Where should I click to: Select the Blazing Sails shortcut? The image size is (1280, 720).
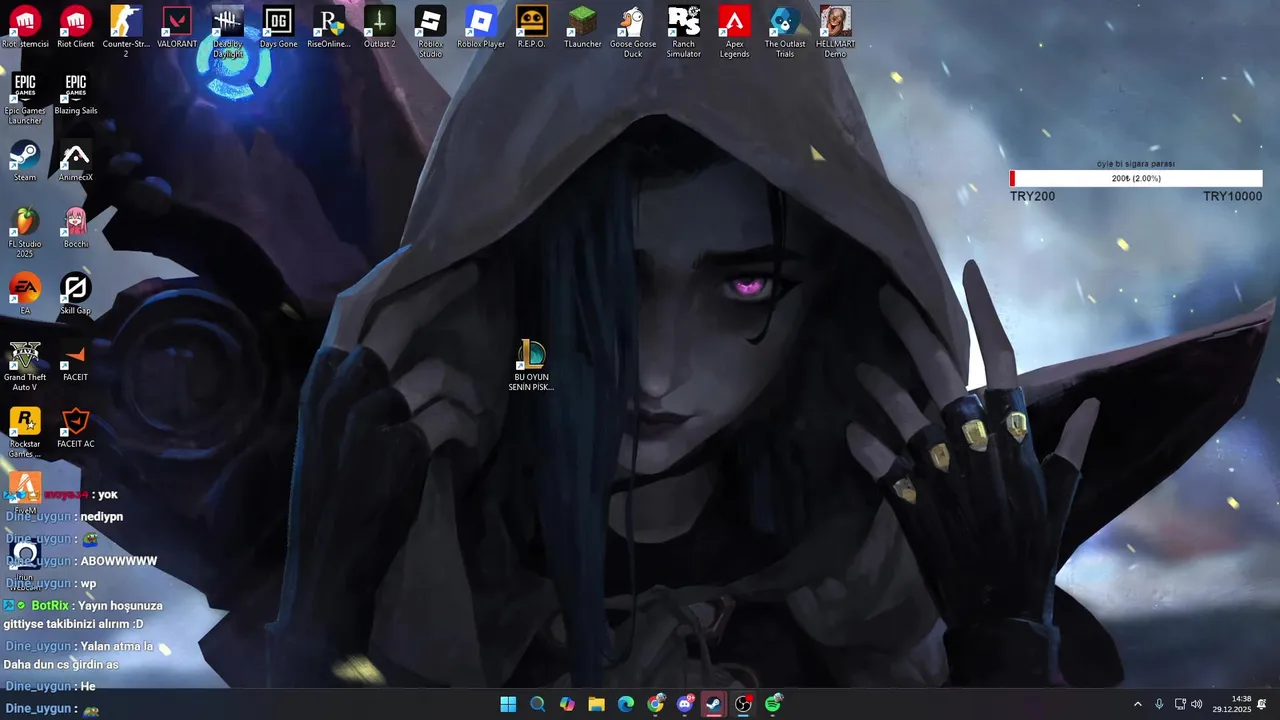click(75, 94)
